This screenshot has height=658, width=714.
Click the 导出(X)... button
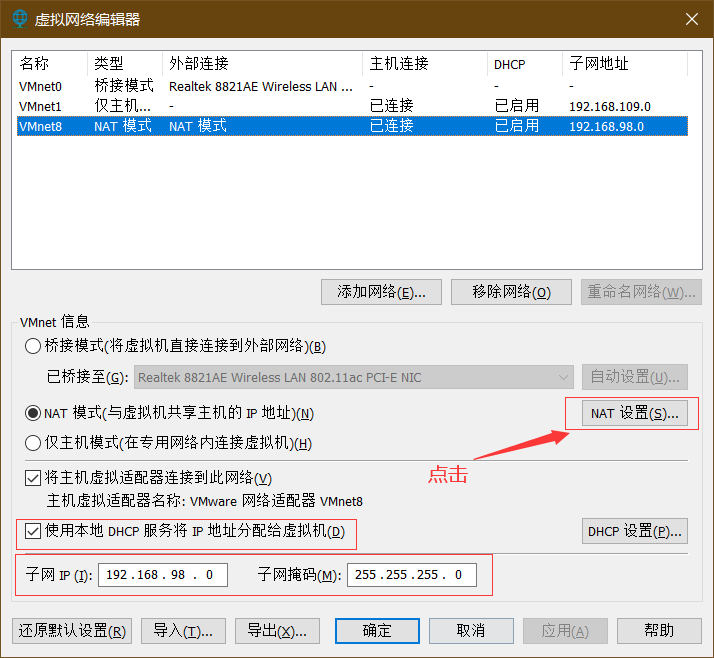(277, 631)
